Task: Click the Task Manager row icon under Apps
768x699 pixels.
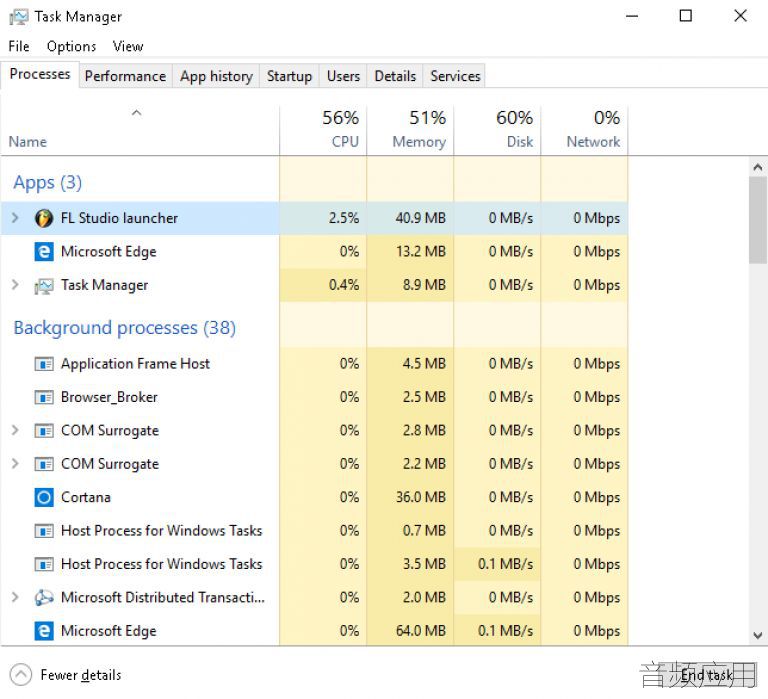Action: pos(44,286)
